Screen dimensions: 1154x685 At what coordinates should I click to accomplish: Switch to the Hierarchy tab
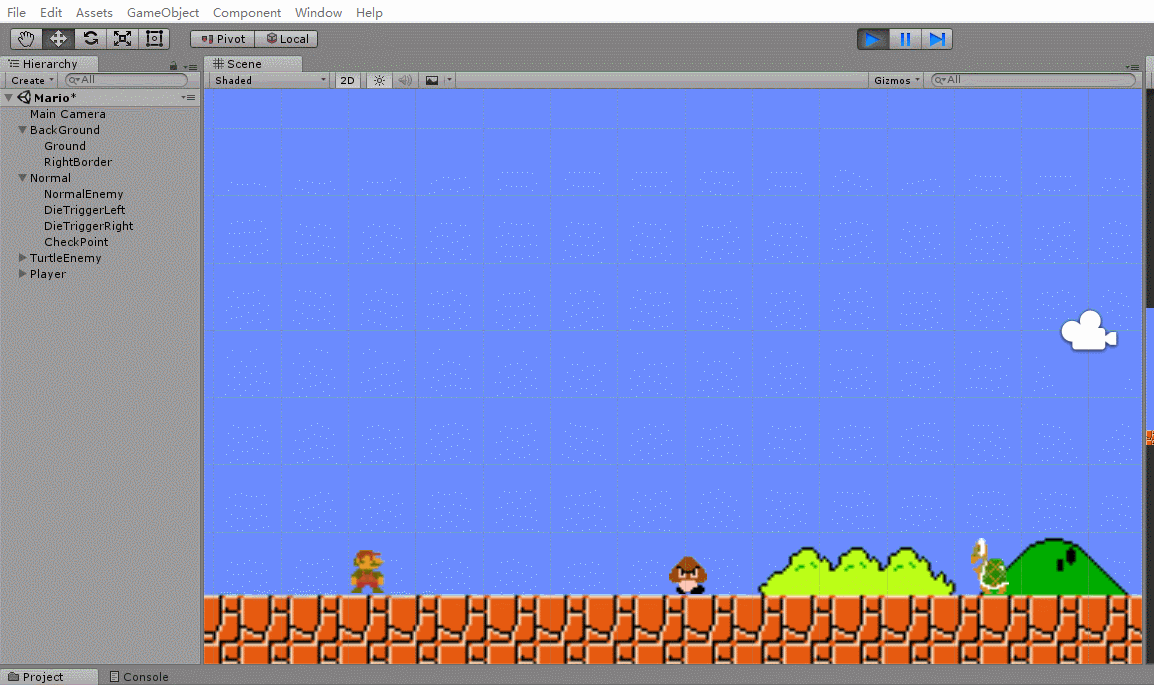pos(49,63)
